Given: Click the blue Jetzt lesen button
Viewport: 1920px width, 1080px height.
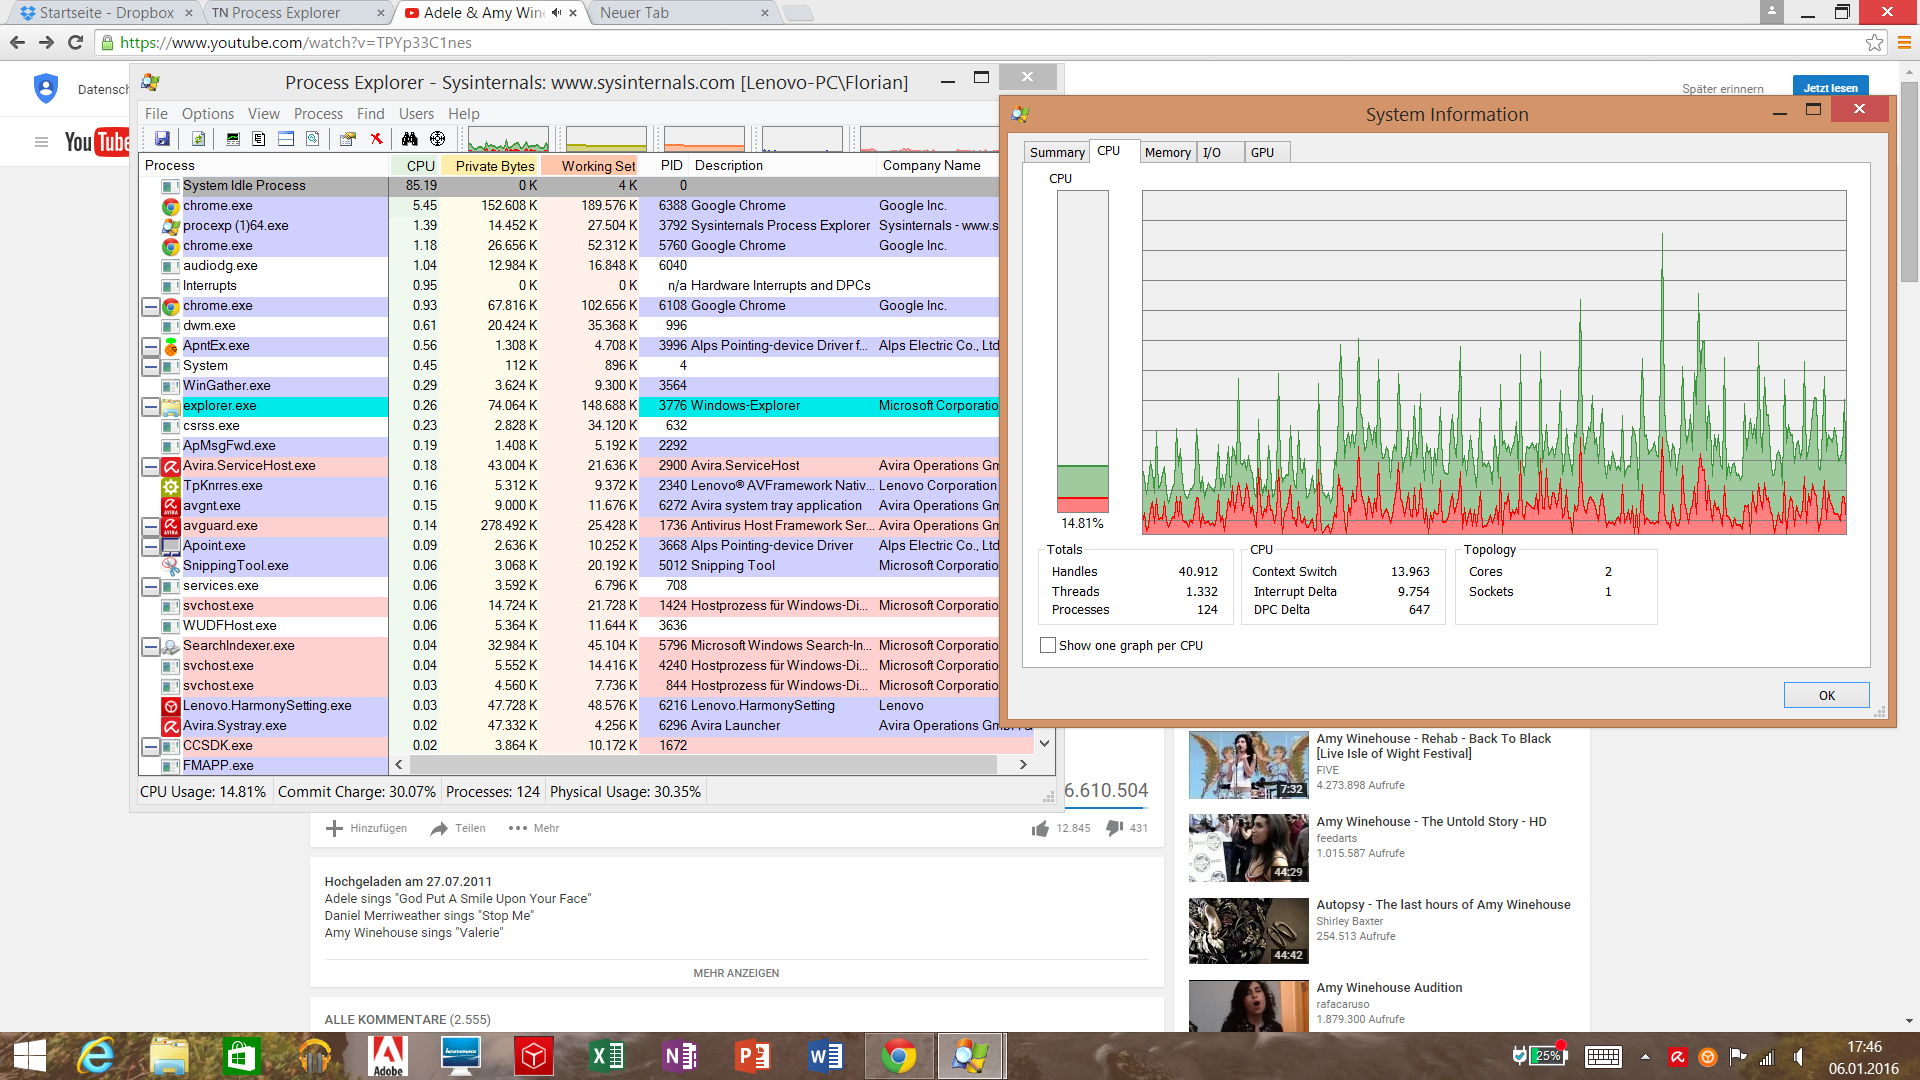Looking at the screenshot, I should [x=1830, y=87].
